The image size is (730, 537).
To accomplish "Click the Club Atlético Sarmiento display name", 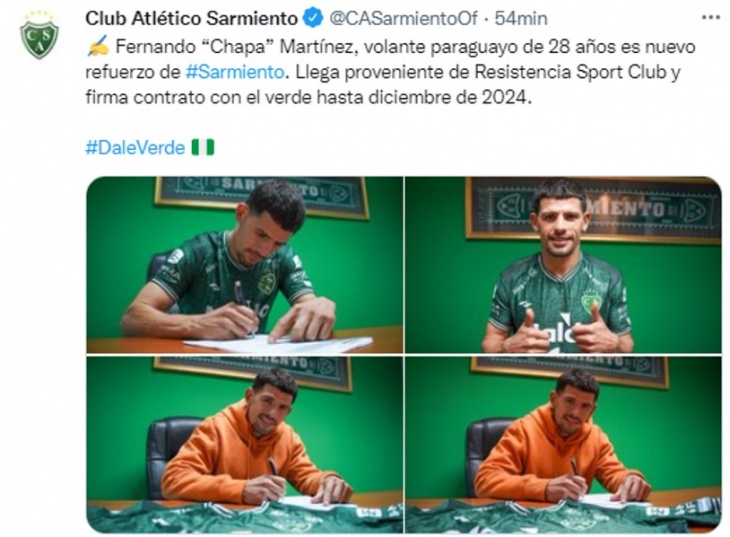I will tap(191, 19).
